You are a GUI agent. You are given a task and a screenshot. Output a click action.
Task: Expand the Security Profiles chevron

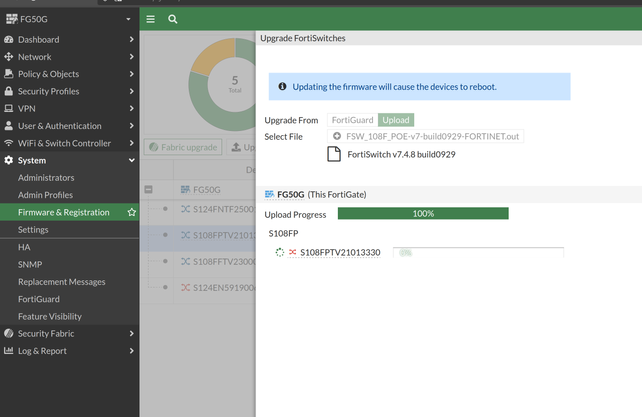(x=131, y=91)
